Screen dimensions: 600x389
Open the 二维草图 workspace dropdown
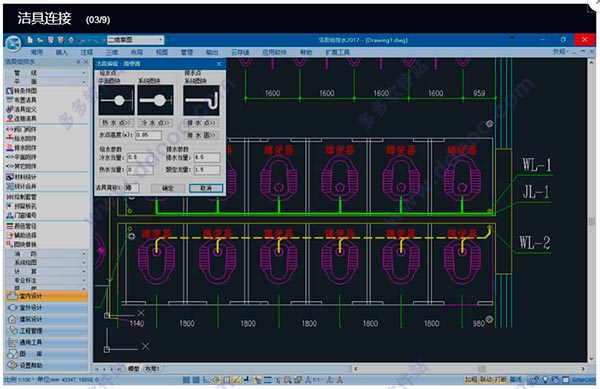(135, 40)
